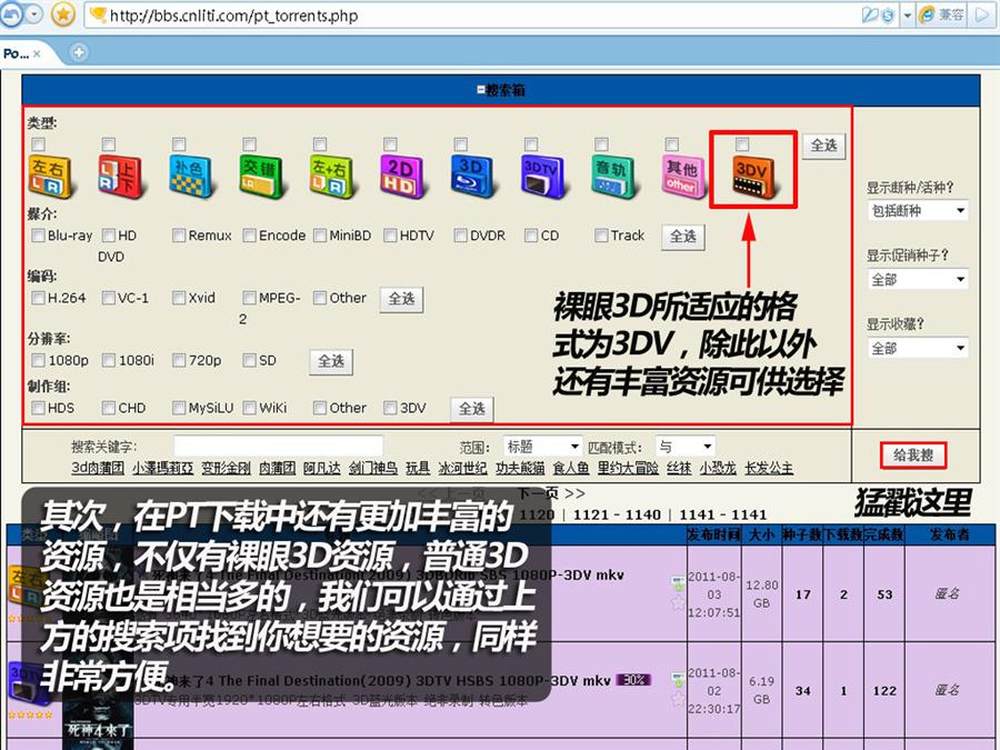Click the 功夫熊猫 keyword link
Viewport: 1000px width, 750px height.
[520, 468]
